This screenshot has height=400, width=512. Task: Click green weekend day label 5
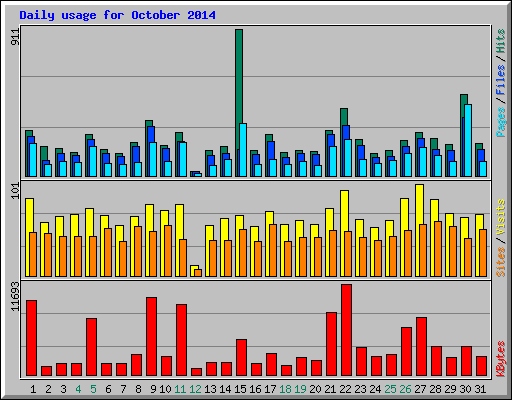(93, 389)
